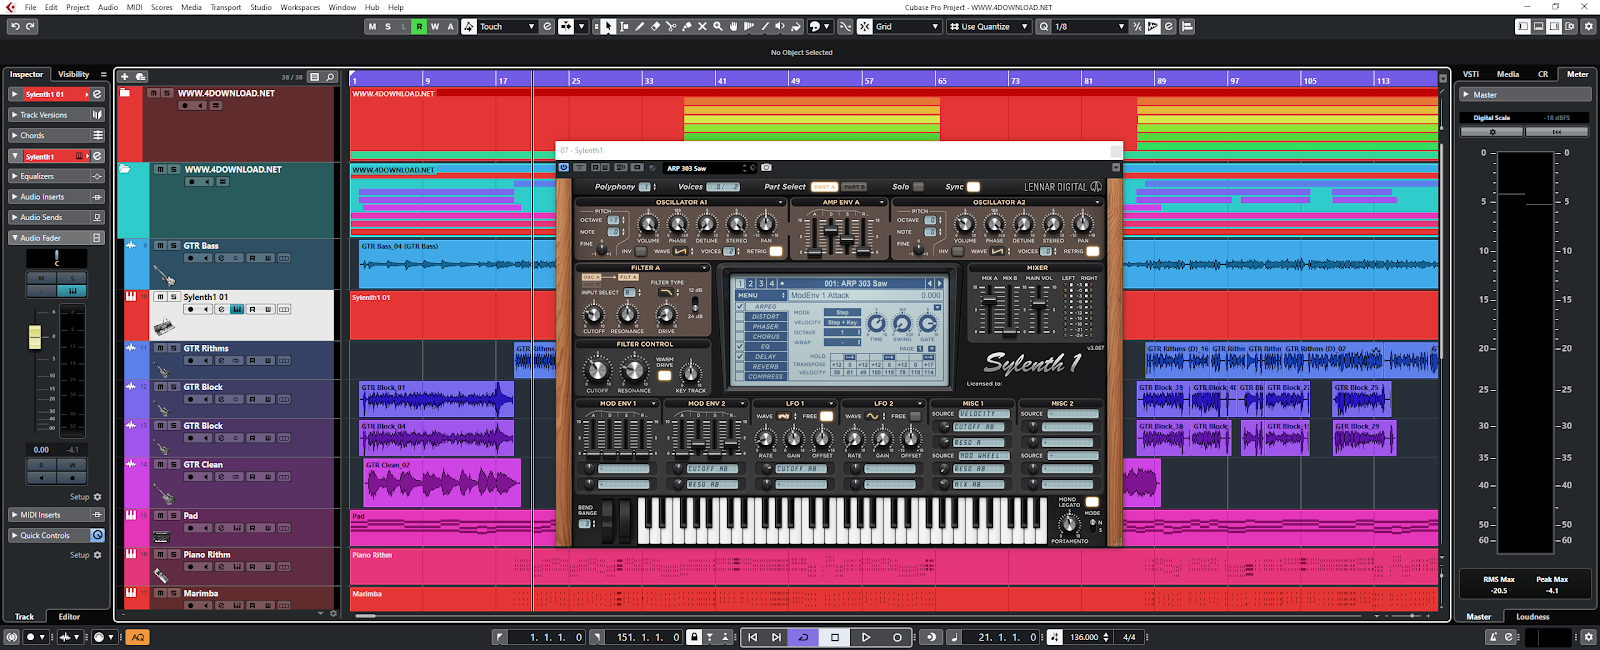Click the 136.000 tempo field
The height and width of the screenshot is (650, 1600).
click(x=1085, y=637)
